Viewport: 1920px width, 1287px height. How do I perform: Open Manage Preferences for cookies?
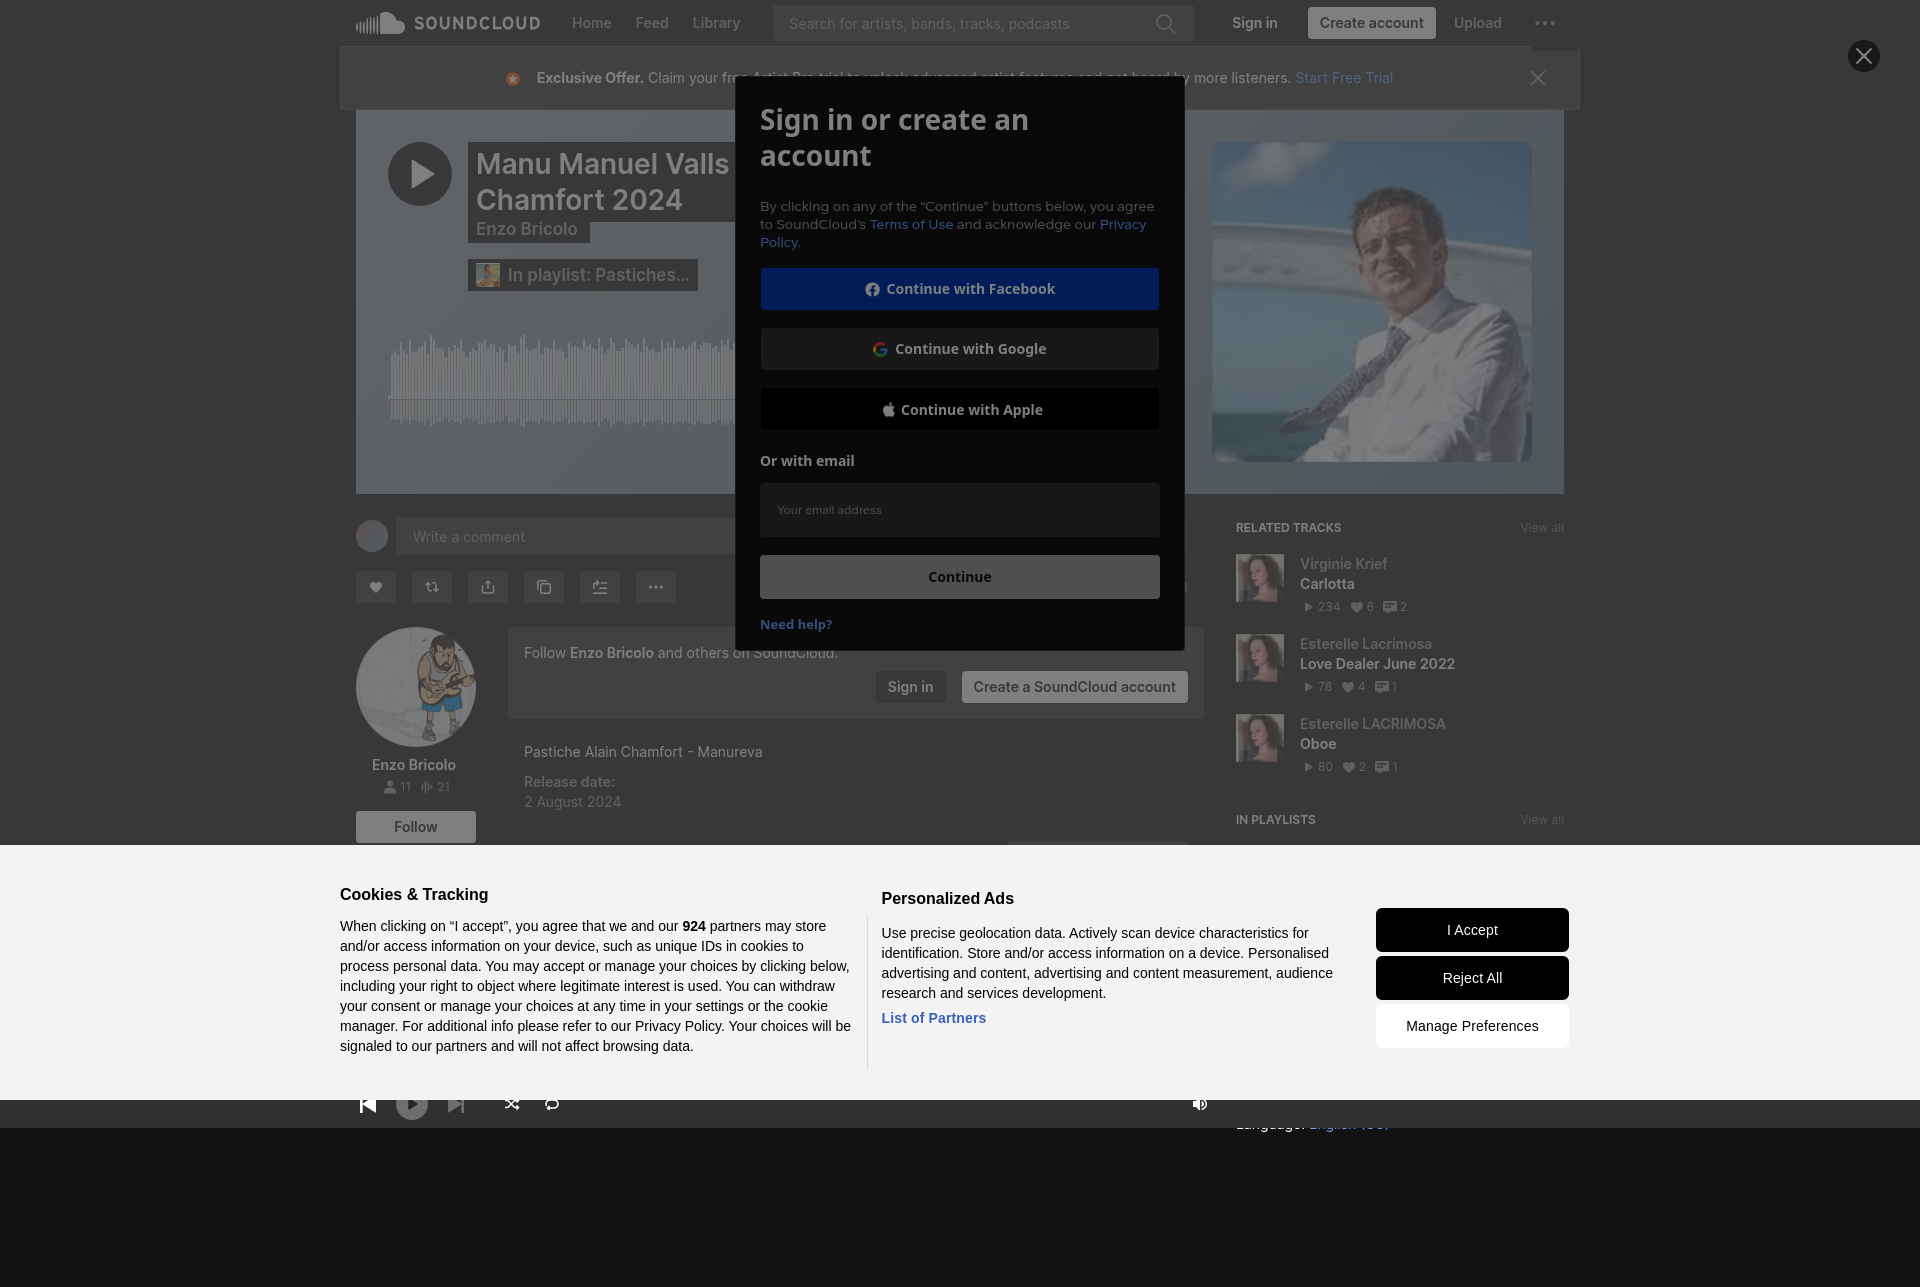pos(1472,1026)
